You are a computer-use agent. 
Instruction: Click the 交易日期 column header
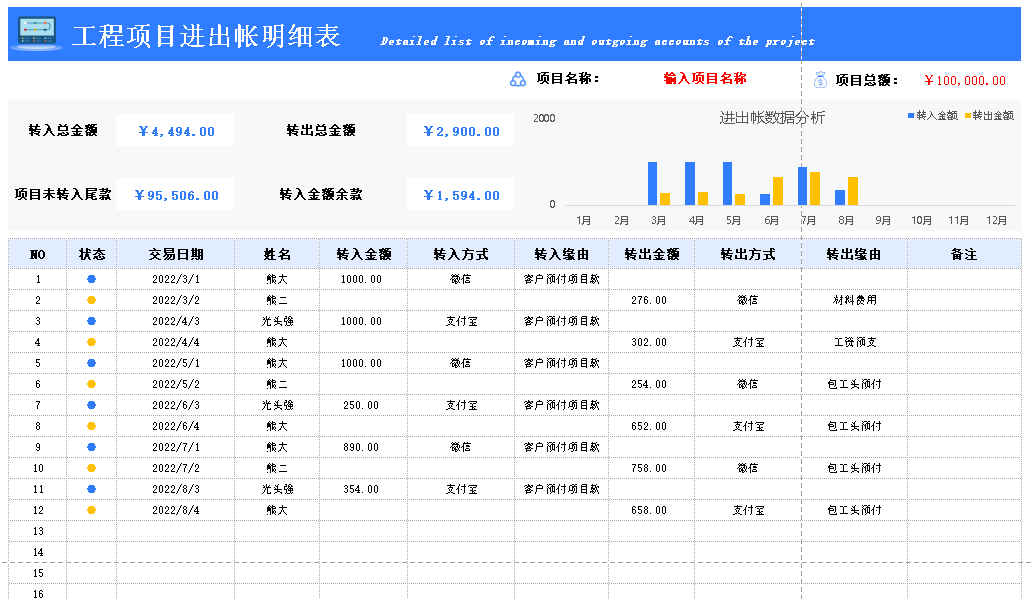pyautogui.click(x=176, y=254)
